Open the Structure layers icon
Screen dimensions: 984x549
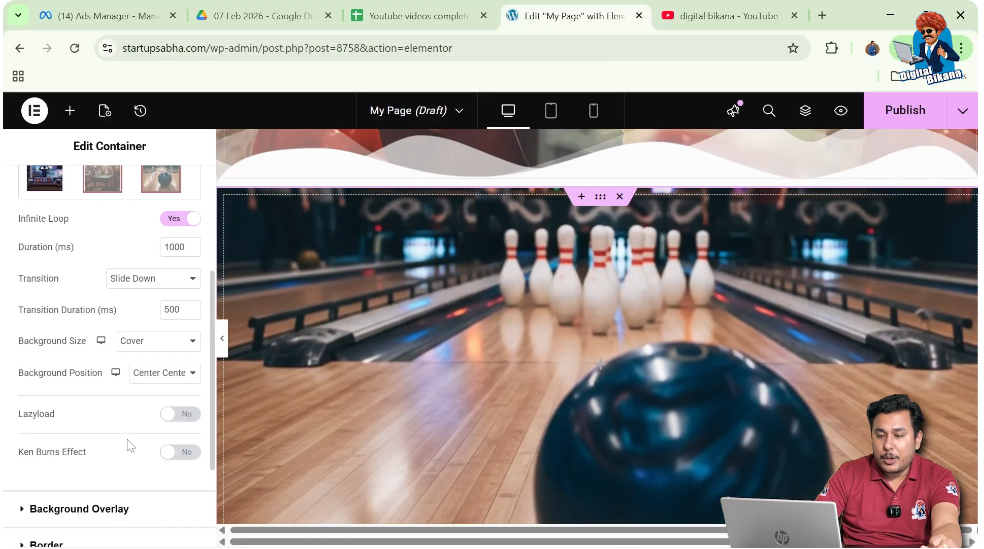pyautogui.click(x=805, y=111)
